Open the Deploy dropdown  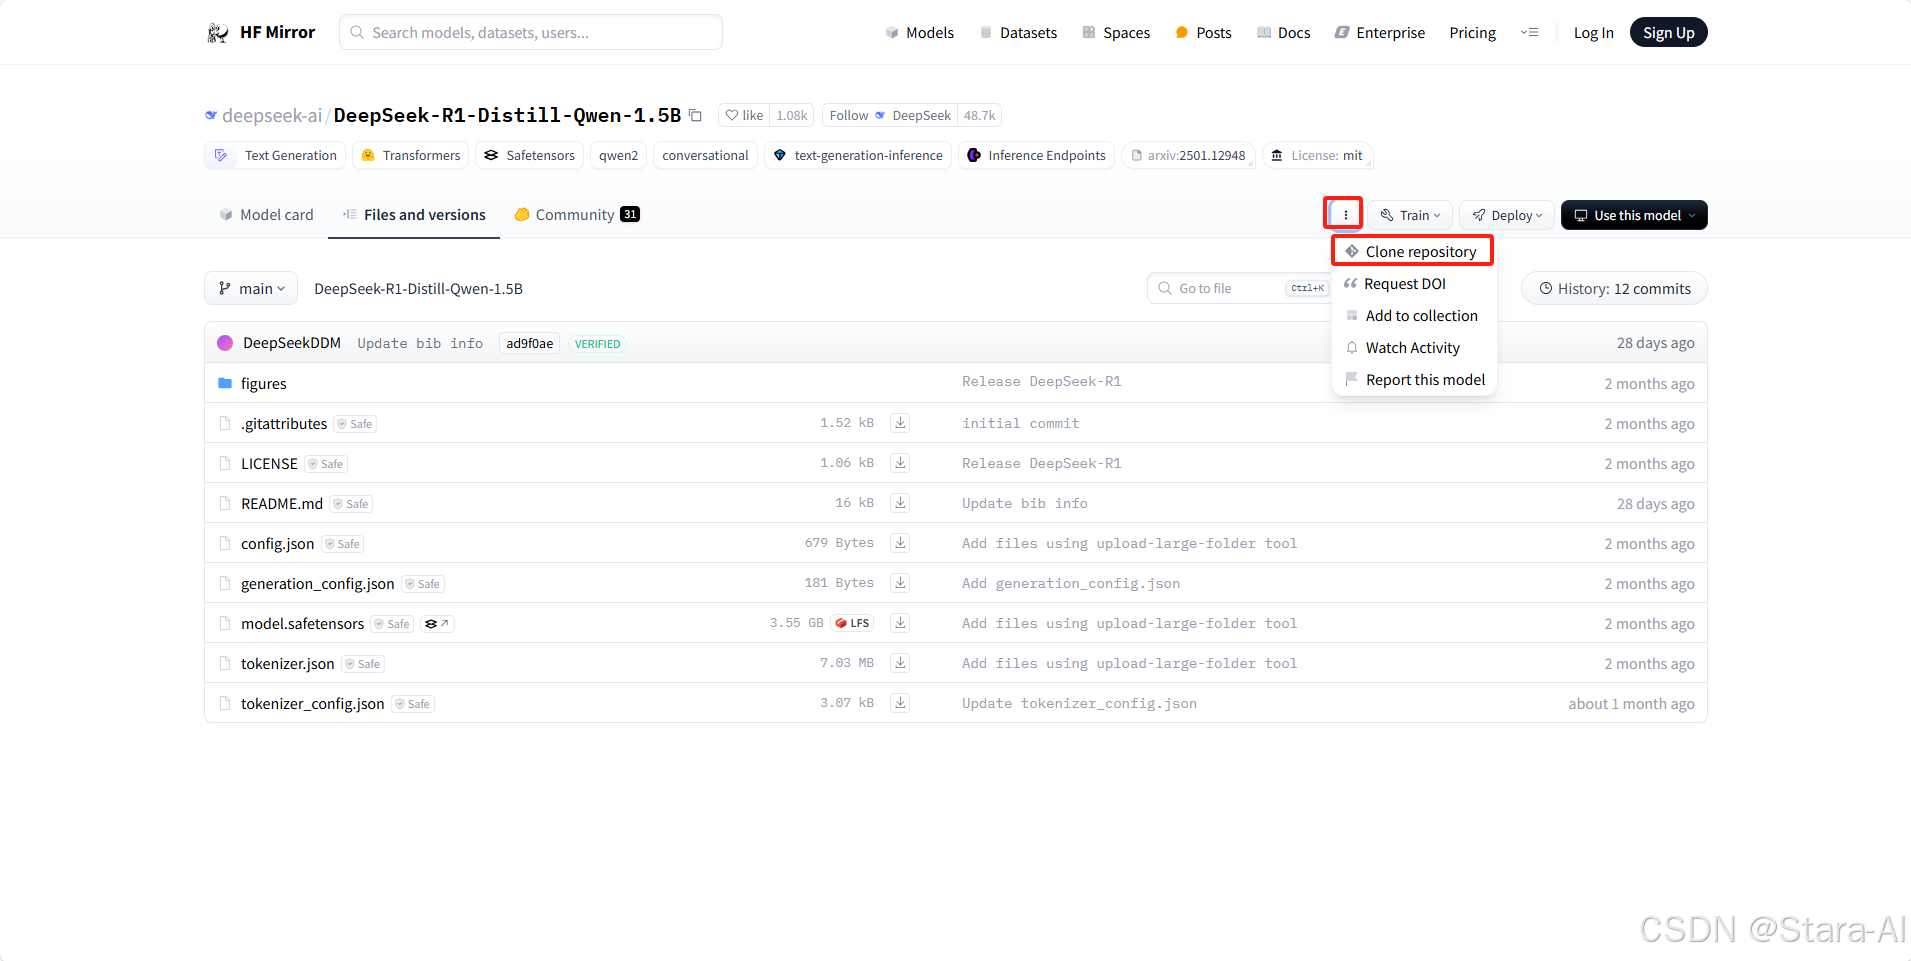tap(1507, 215)
